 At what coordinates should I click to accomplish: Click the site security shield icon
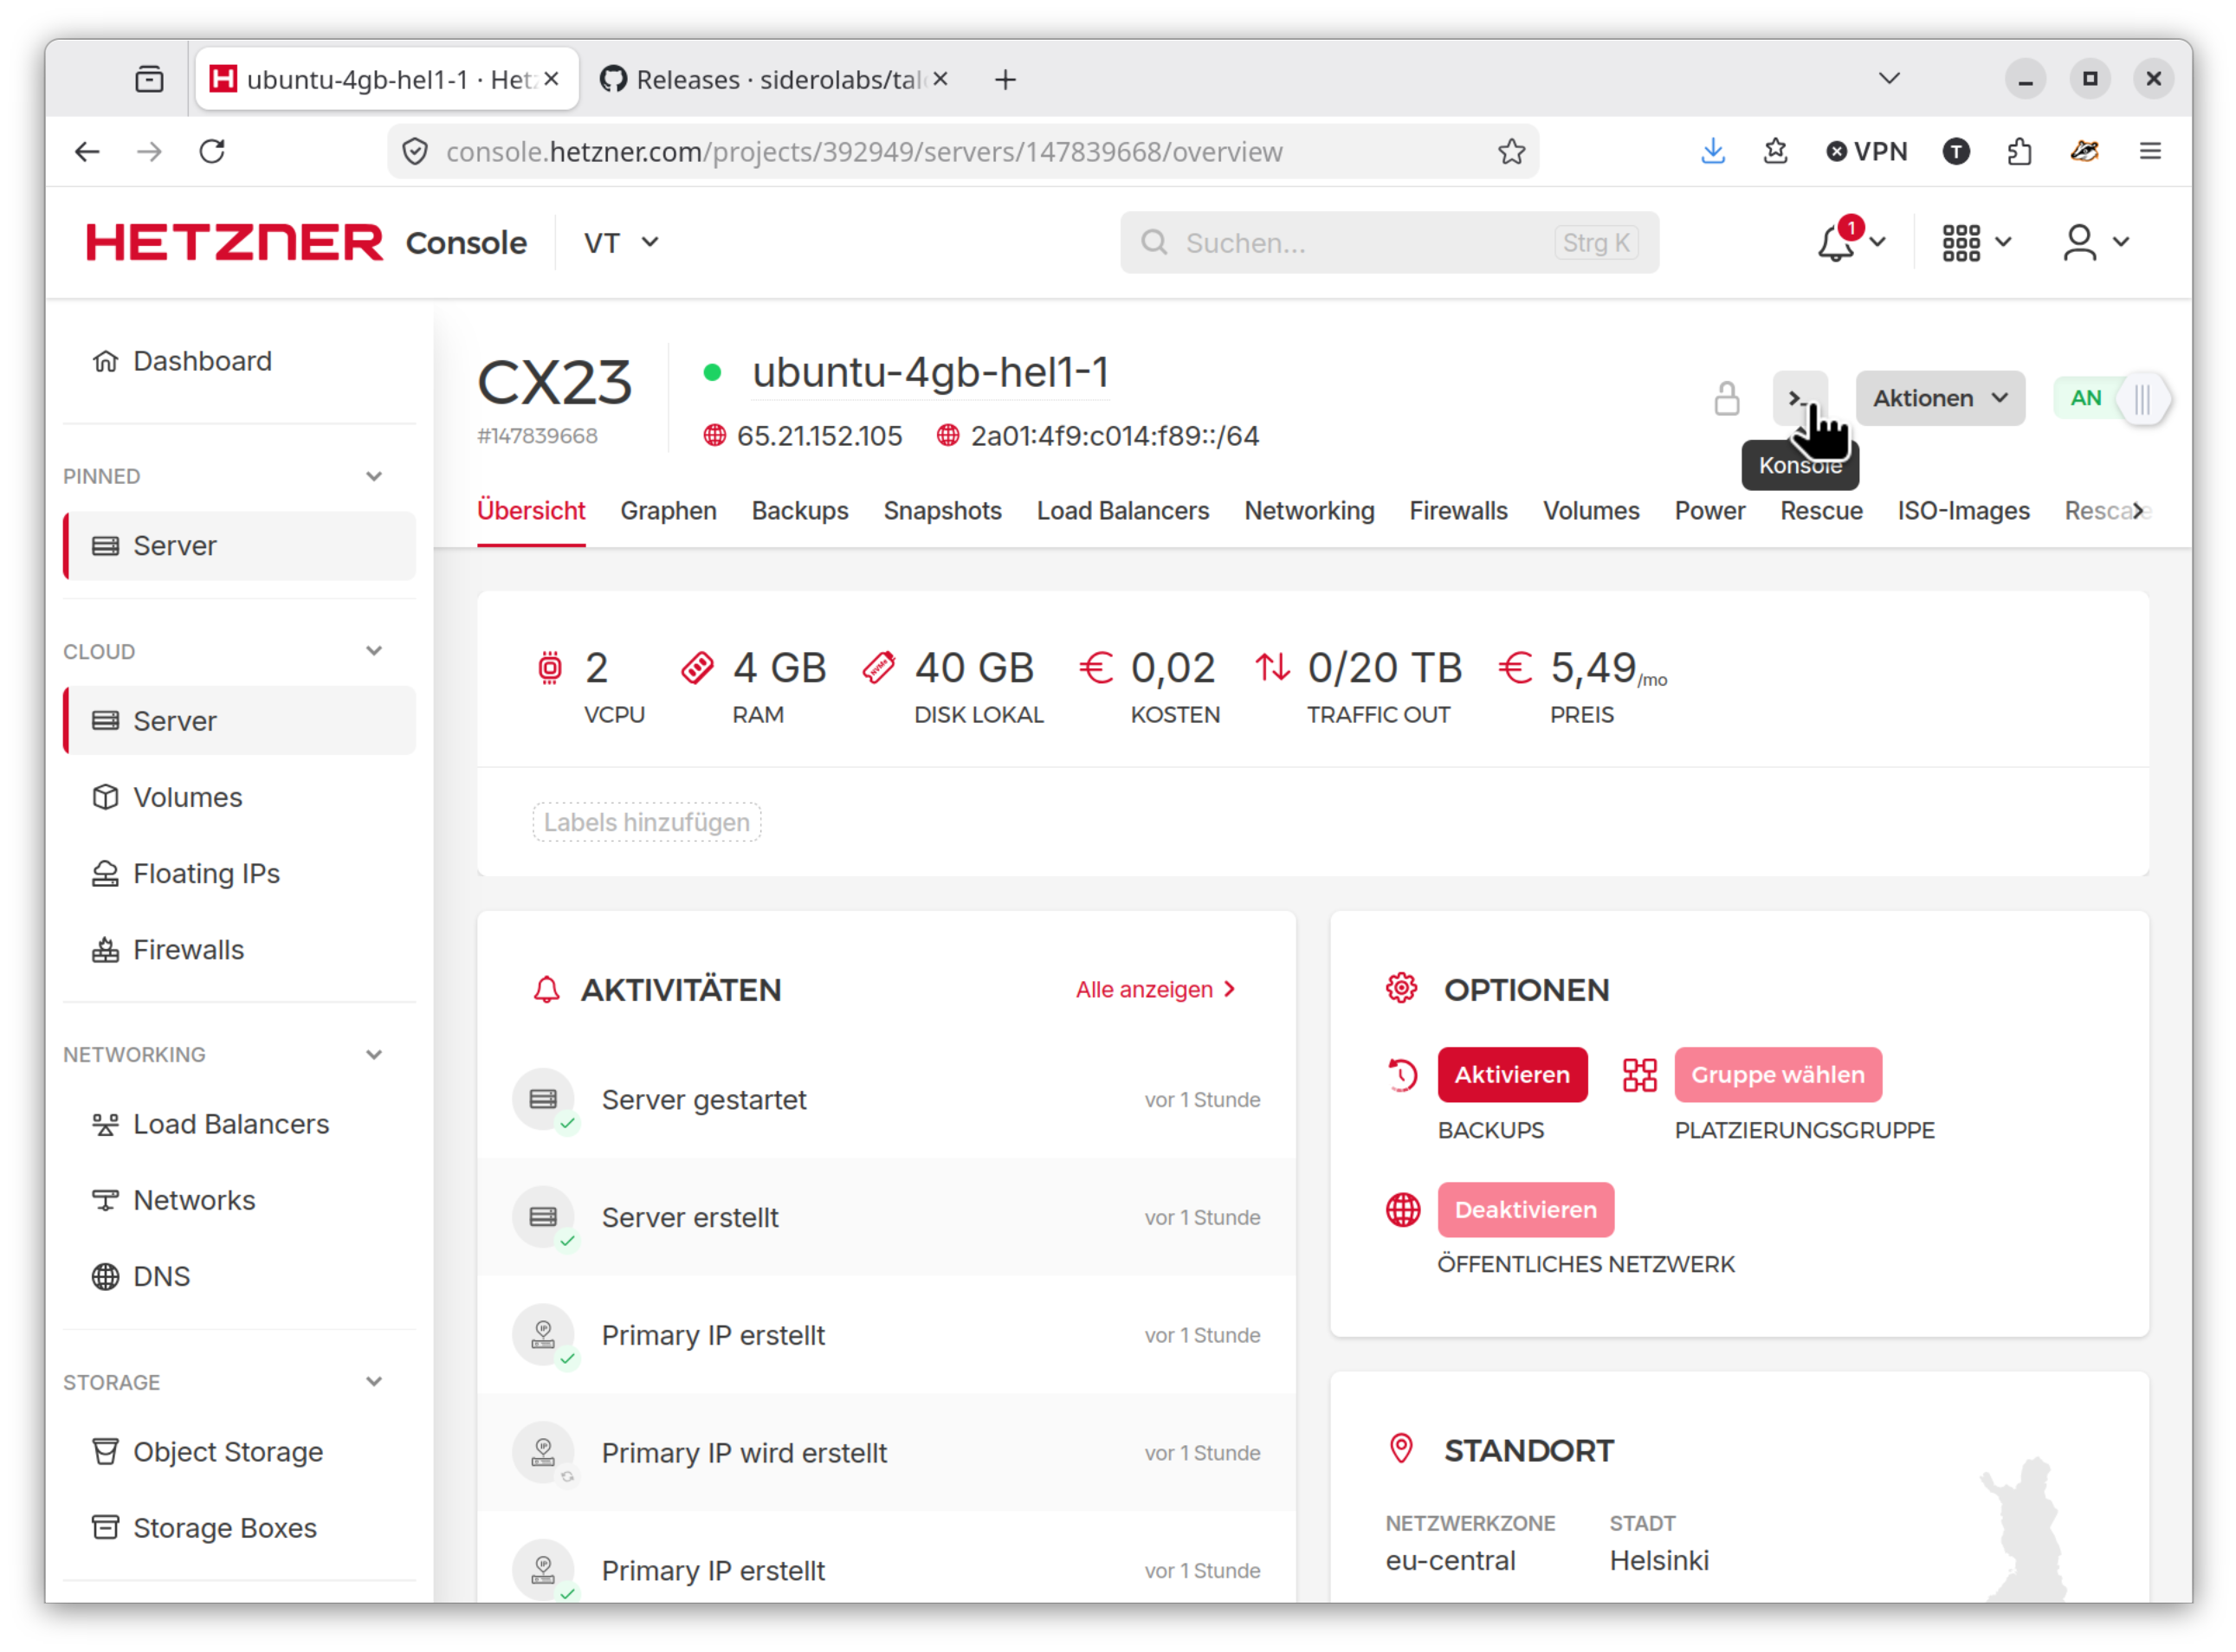(x=415, y=151)
